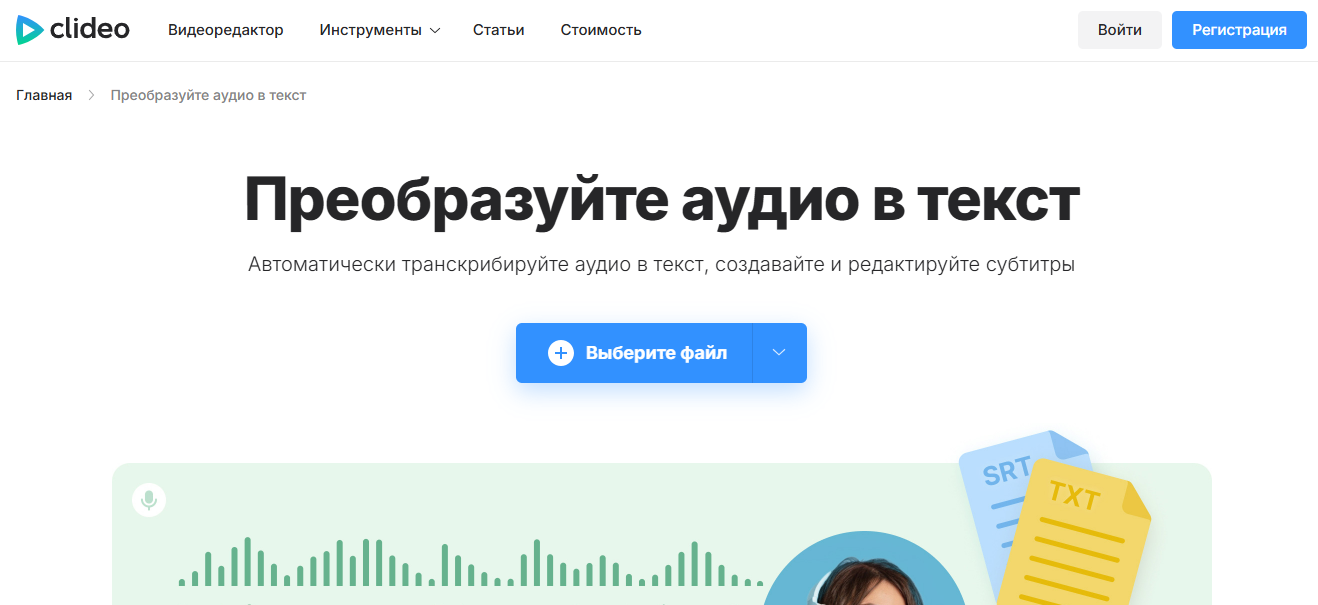Open dropdown arrow beside Выберите файл
This screenshot has width=1318, height=605.
(x=779, y=353)
